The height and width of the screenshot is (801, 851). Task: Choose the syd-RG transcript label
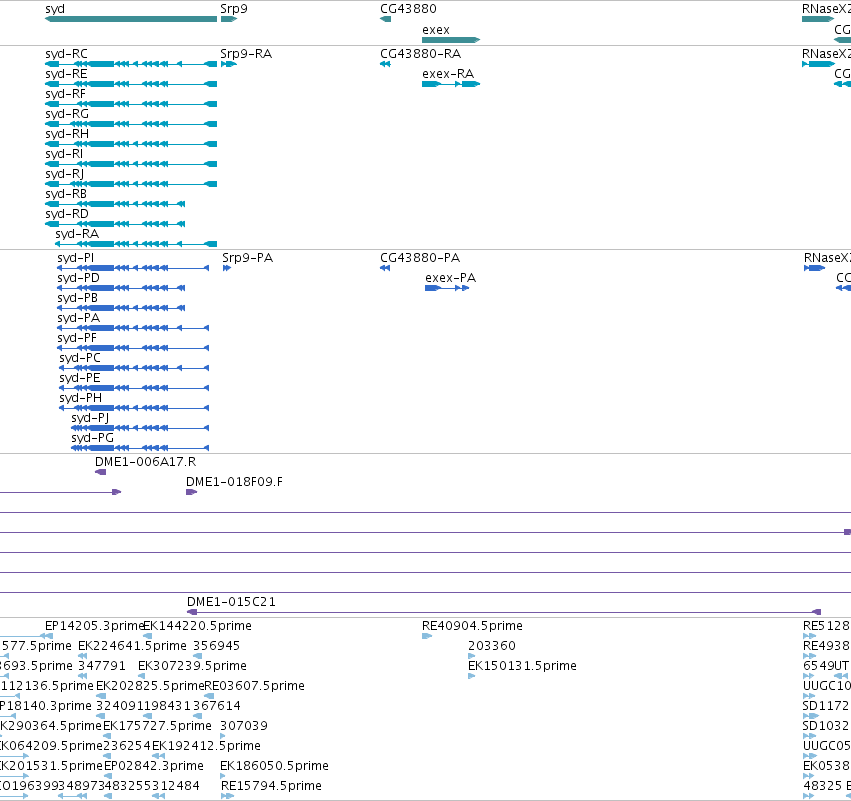[67, 114]
